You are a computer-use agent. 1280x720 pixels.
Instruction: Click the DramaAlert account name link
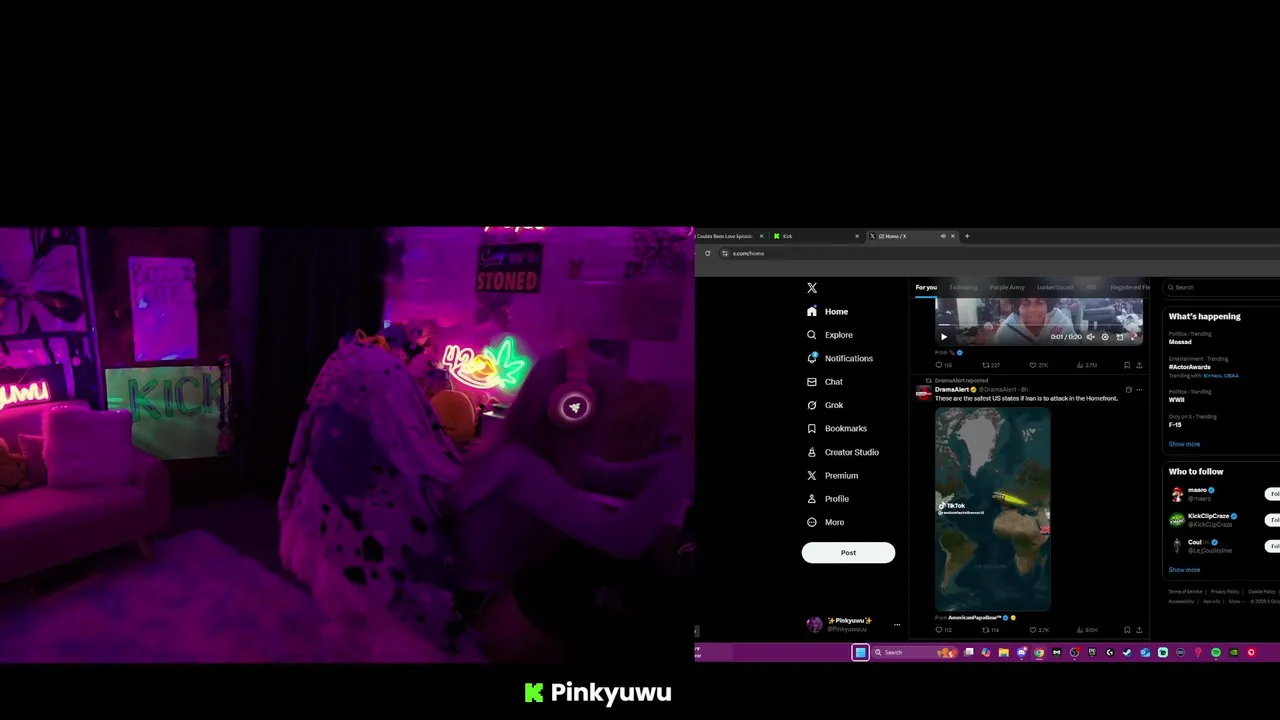click(x=953, y=389)
